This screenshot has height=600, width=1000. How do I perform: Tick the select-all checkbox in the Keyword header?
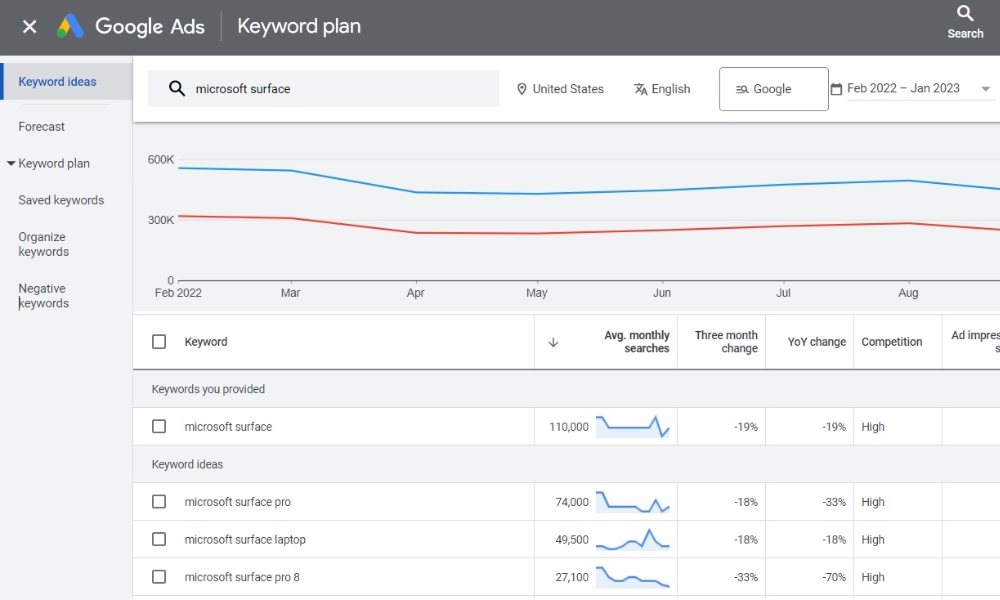coord(159,342)
